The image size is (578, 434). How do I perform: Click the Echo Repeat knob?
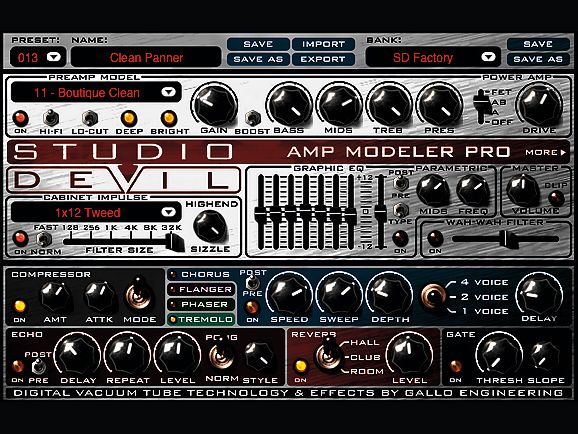click(128, 355)
